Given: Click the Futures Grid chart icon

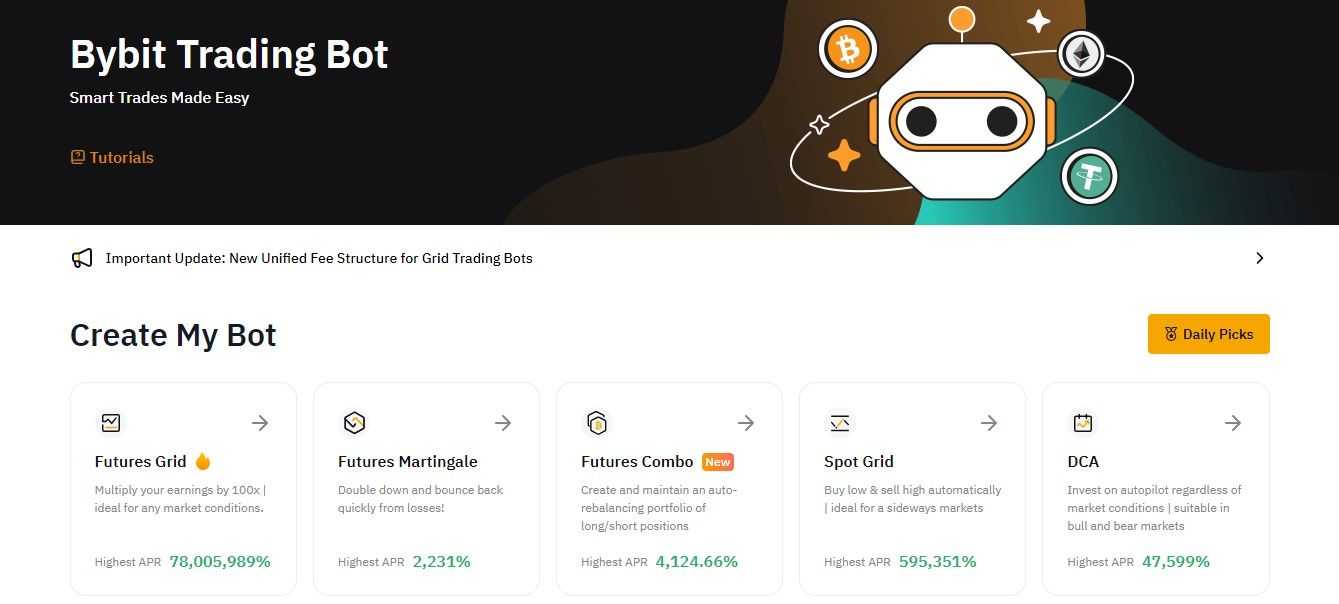Looking at the screenshot, I should 111,423.
